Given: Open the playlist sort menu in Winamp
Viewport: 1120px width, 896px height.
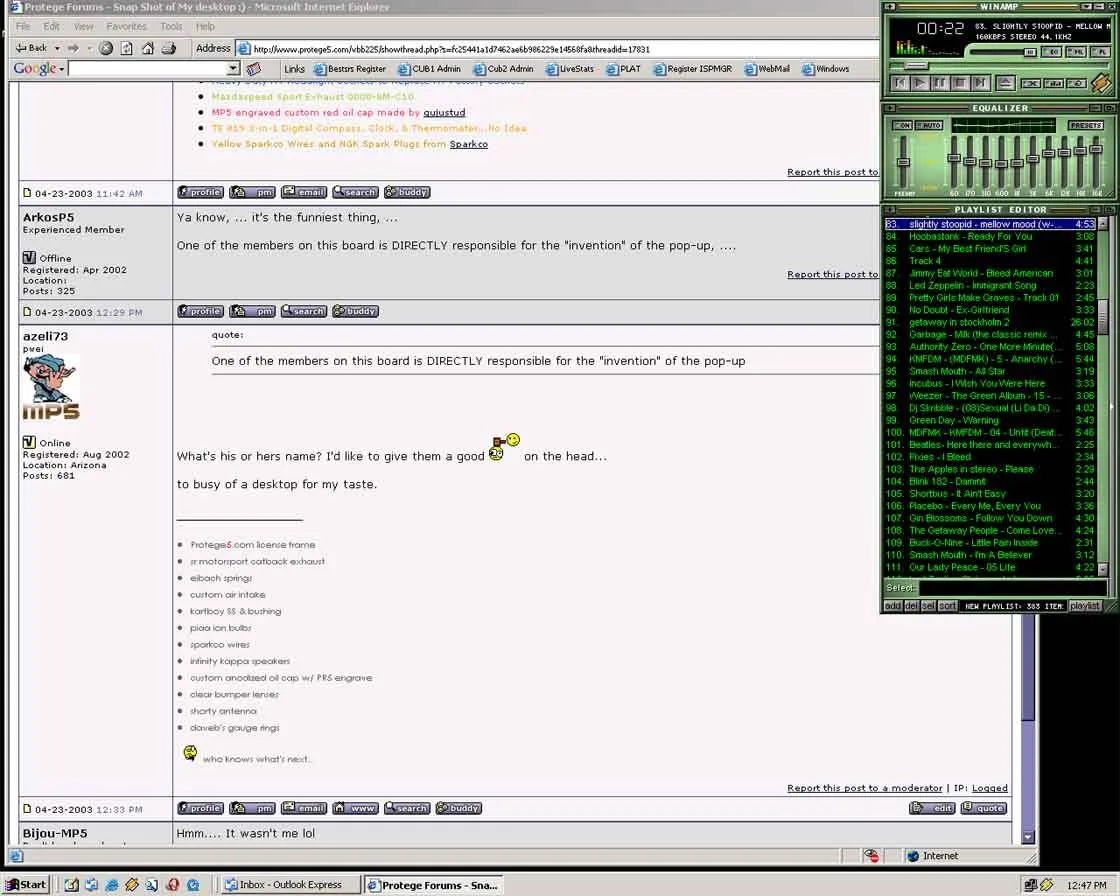Looking at the screenshot, I should [945, 605].
